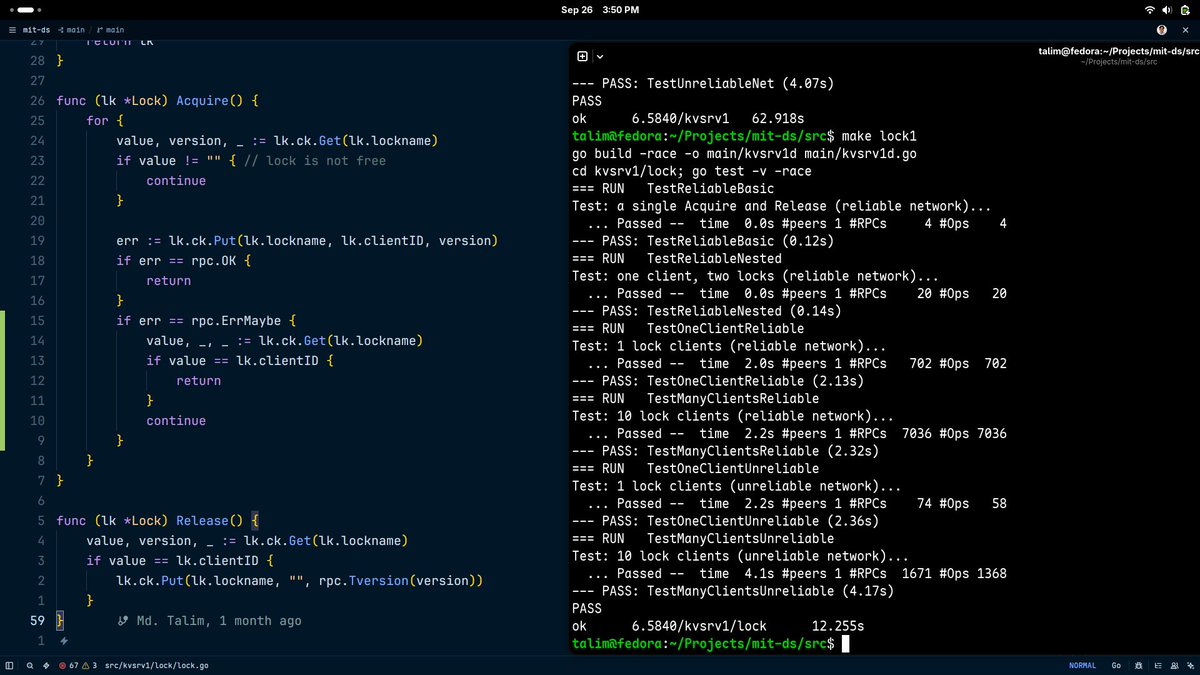Open the clock showing Sep 26 3:50 PM
The height and width of the screenshot is (675, 1200).
(x=599, y=9)
